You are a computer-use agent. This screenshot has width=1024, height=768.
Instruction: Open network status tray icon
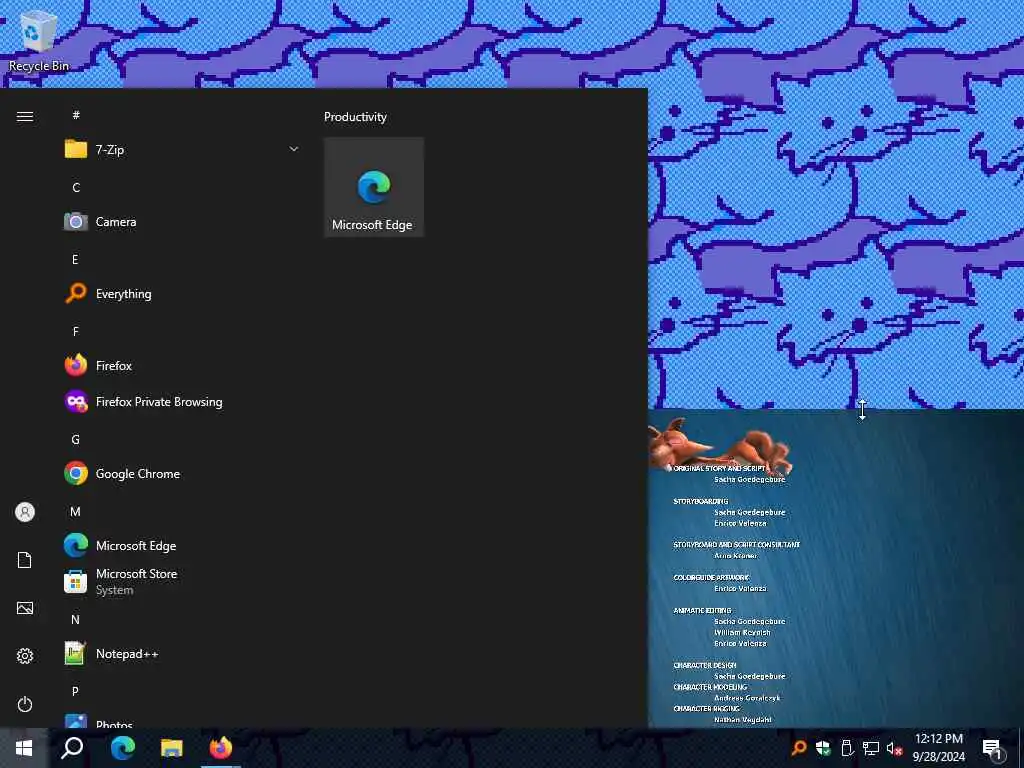[871, 748]
